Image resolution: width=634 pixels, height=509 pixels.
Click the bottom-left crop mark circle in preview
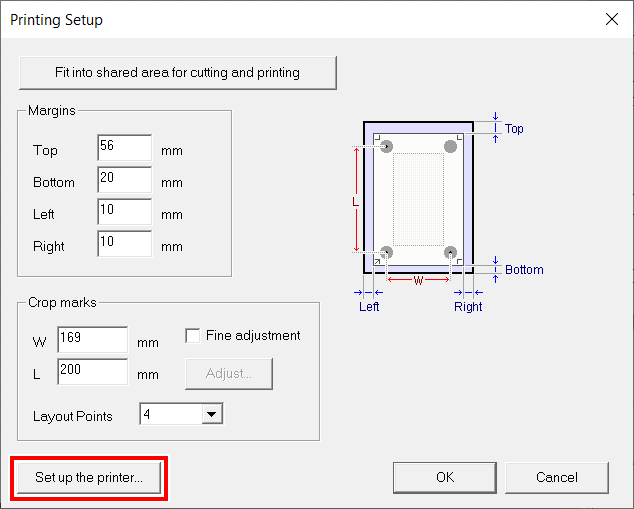click(x=387, y=252)
